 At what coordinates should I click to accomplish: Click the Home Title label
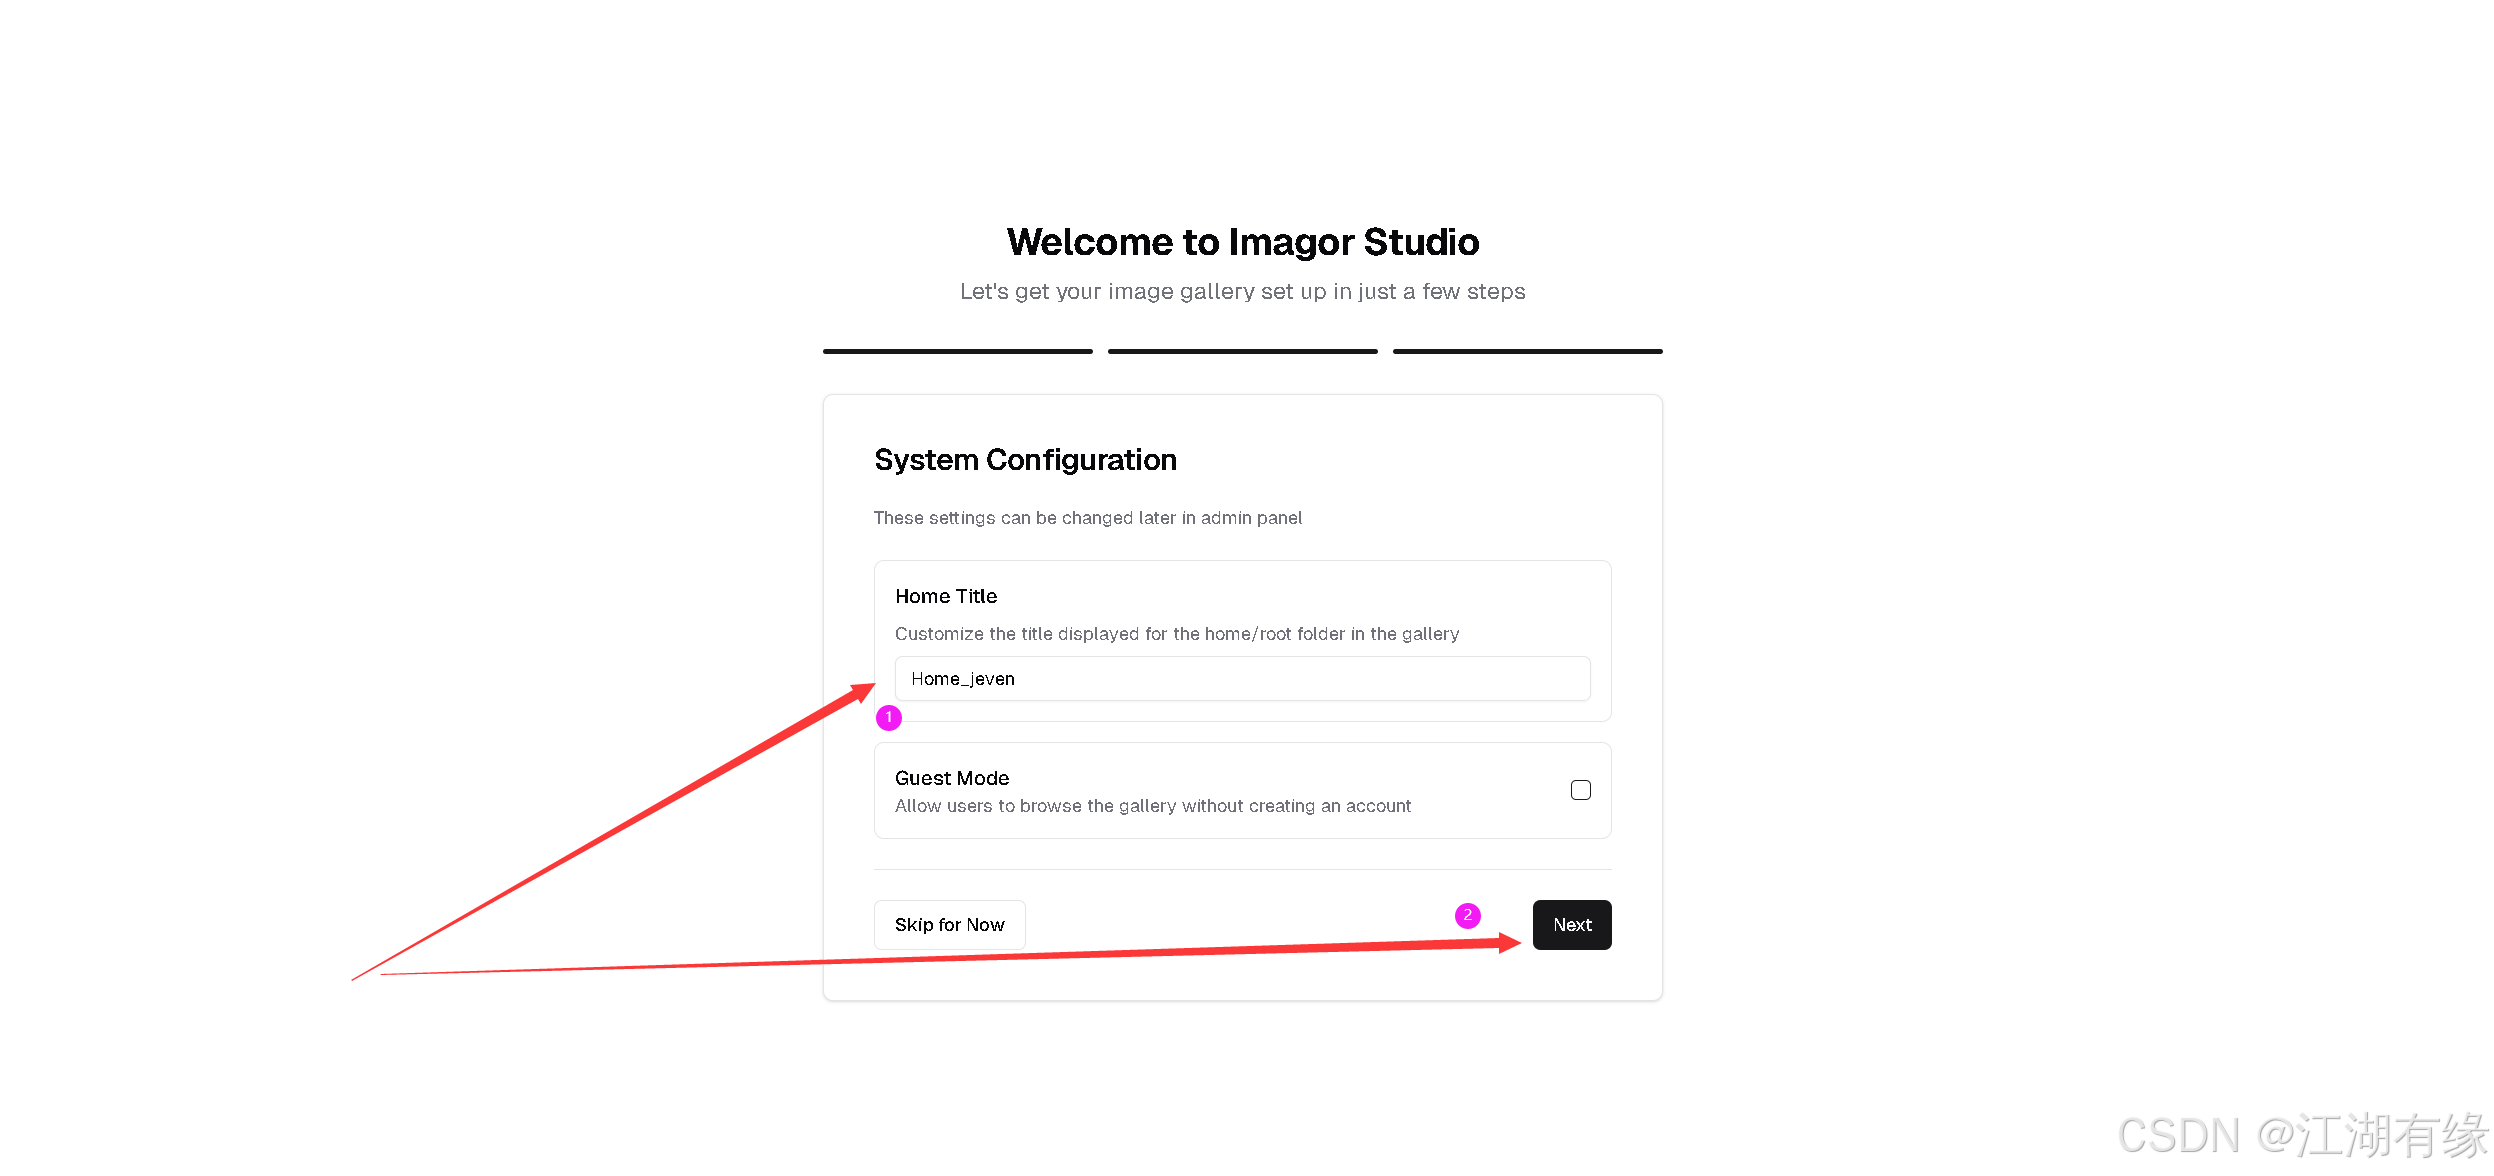coord(946,596)
